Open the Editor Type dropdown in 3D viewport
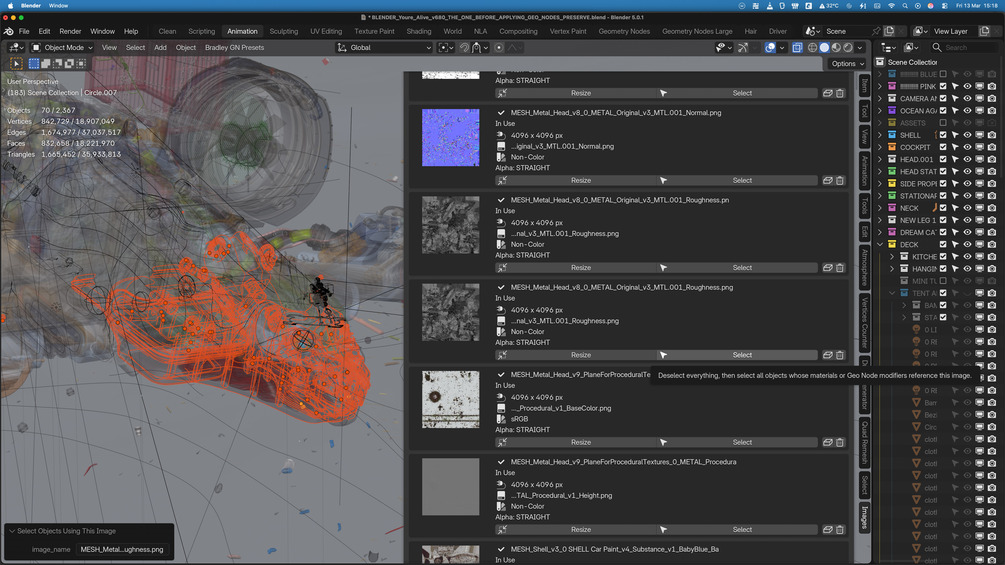This screenshot has width=1005, height=565. pos(15,47)
